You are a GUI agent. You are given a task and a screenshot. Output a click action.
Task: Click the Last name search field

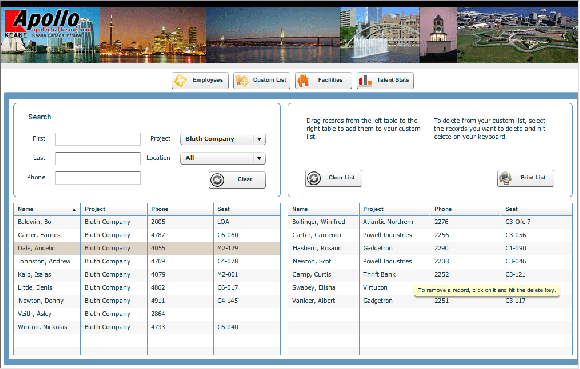coord(98,158)
